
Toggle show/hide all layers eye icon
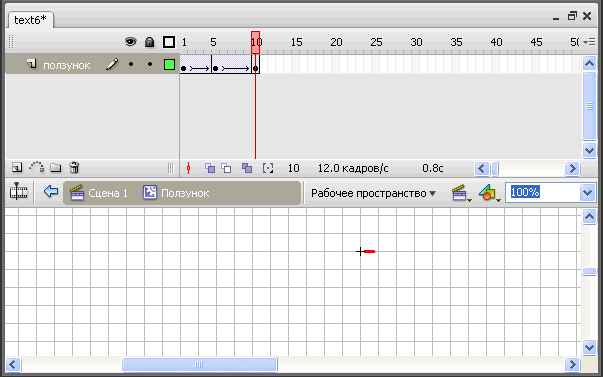pyautogui.click(x=131, y=42)
